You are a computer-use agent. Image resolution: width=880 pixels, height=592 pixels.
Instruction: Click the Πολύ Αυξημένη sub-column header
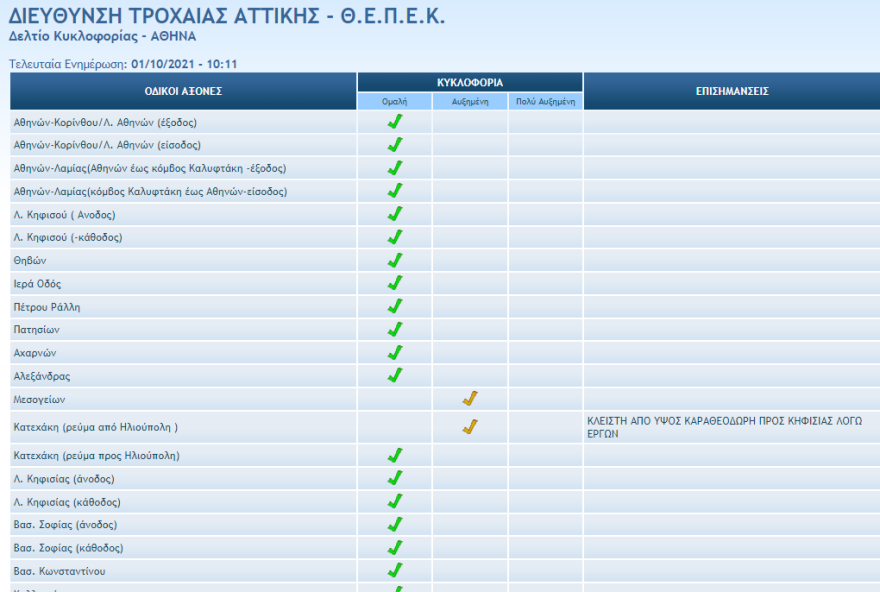pyautogui.click(x=545, y=102)
